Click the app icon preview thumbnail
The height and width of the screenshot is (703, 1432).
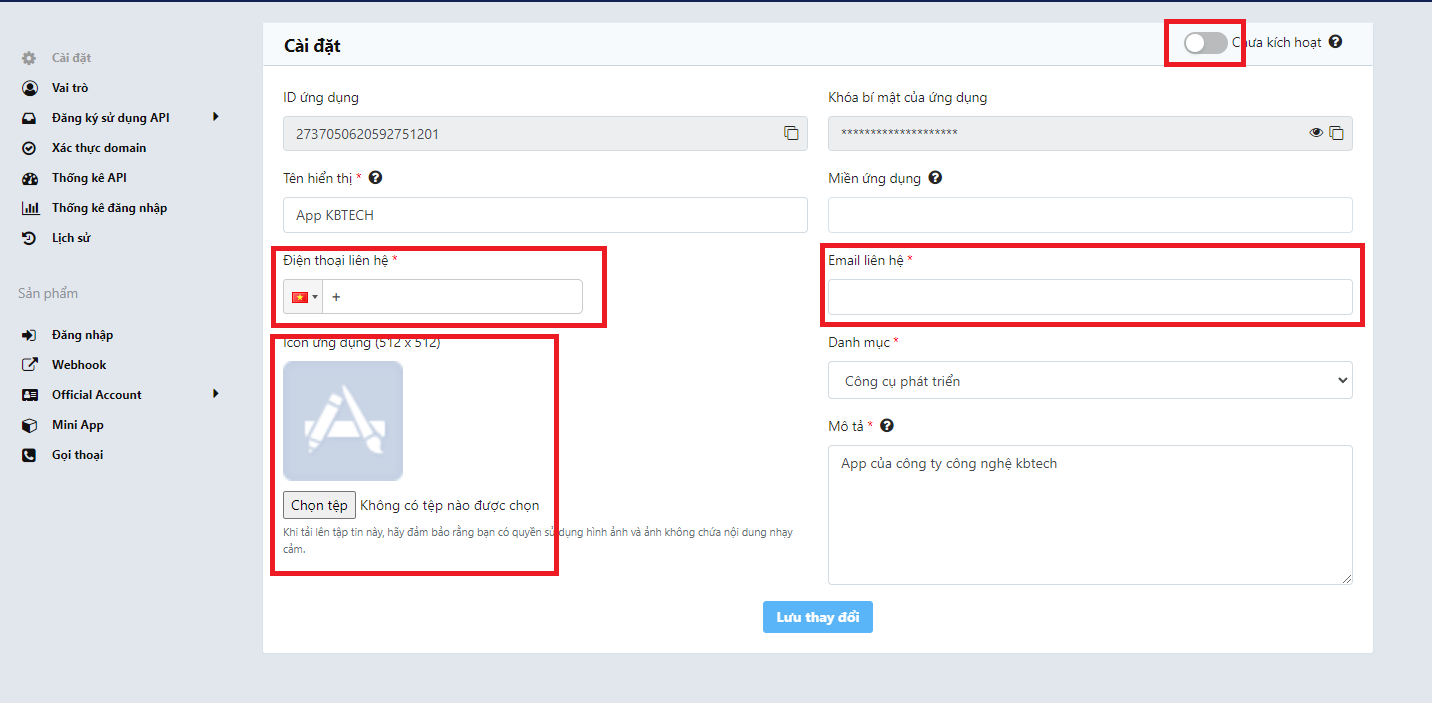(343, 421)
